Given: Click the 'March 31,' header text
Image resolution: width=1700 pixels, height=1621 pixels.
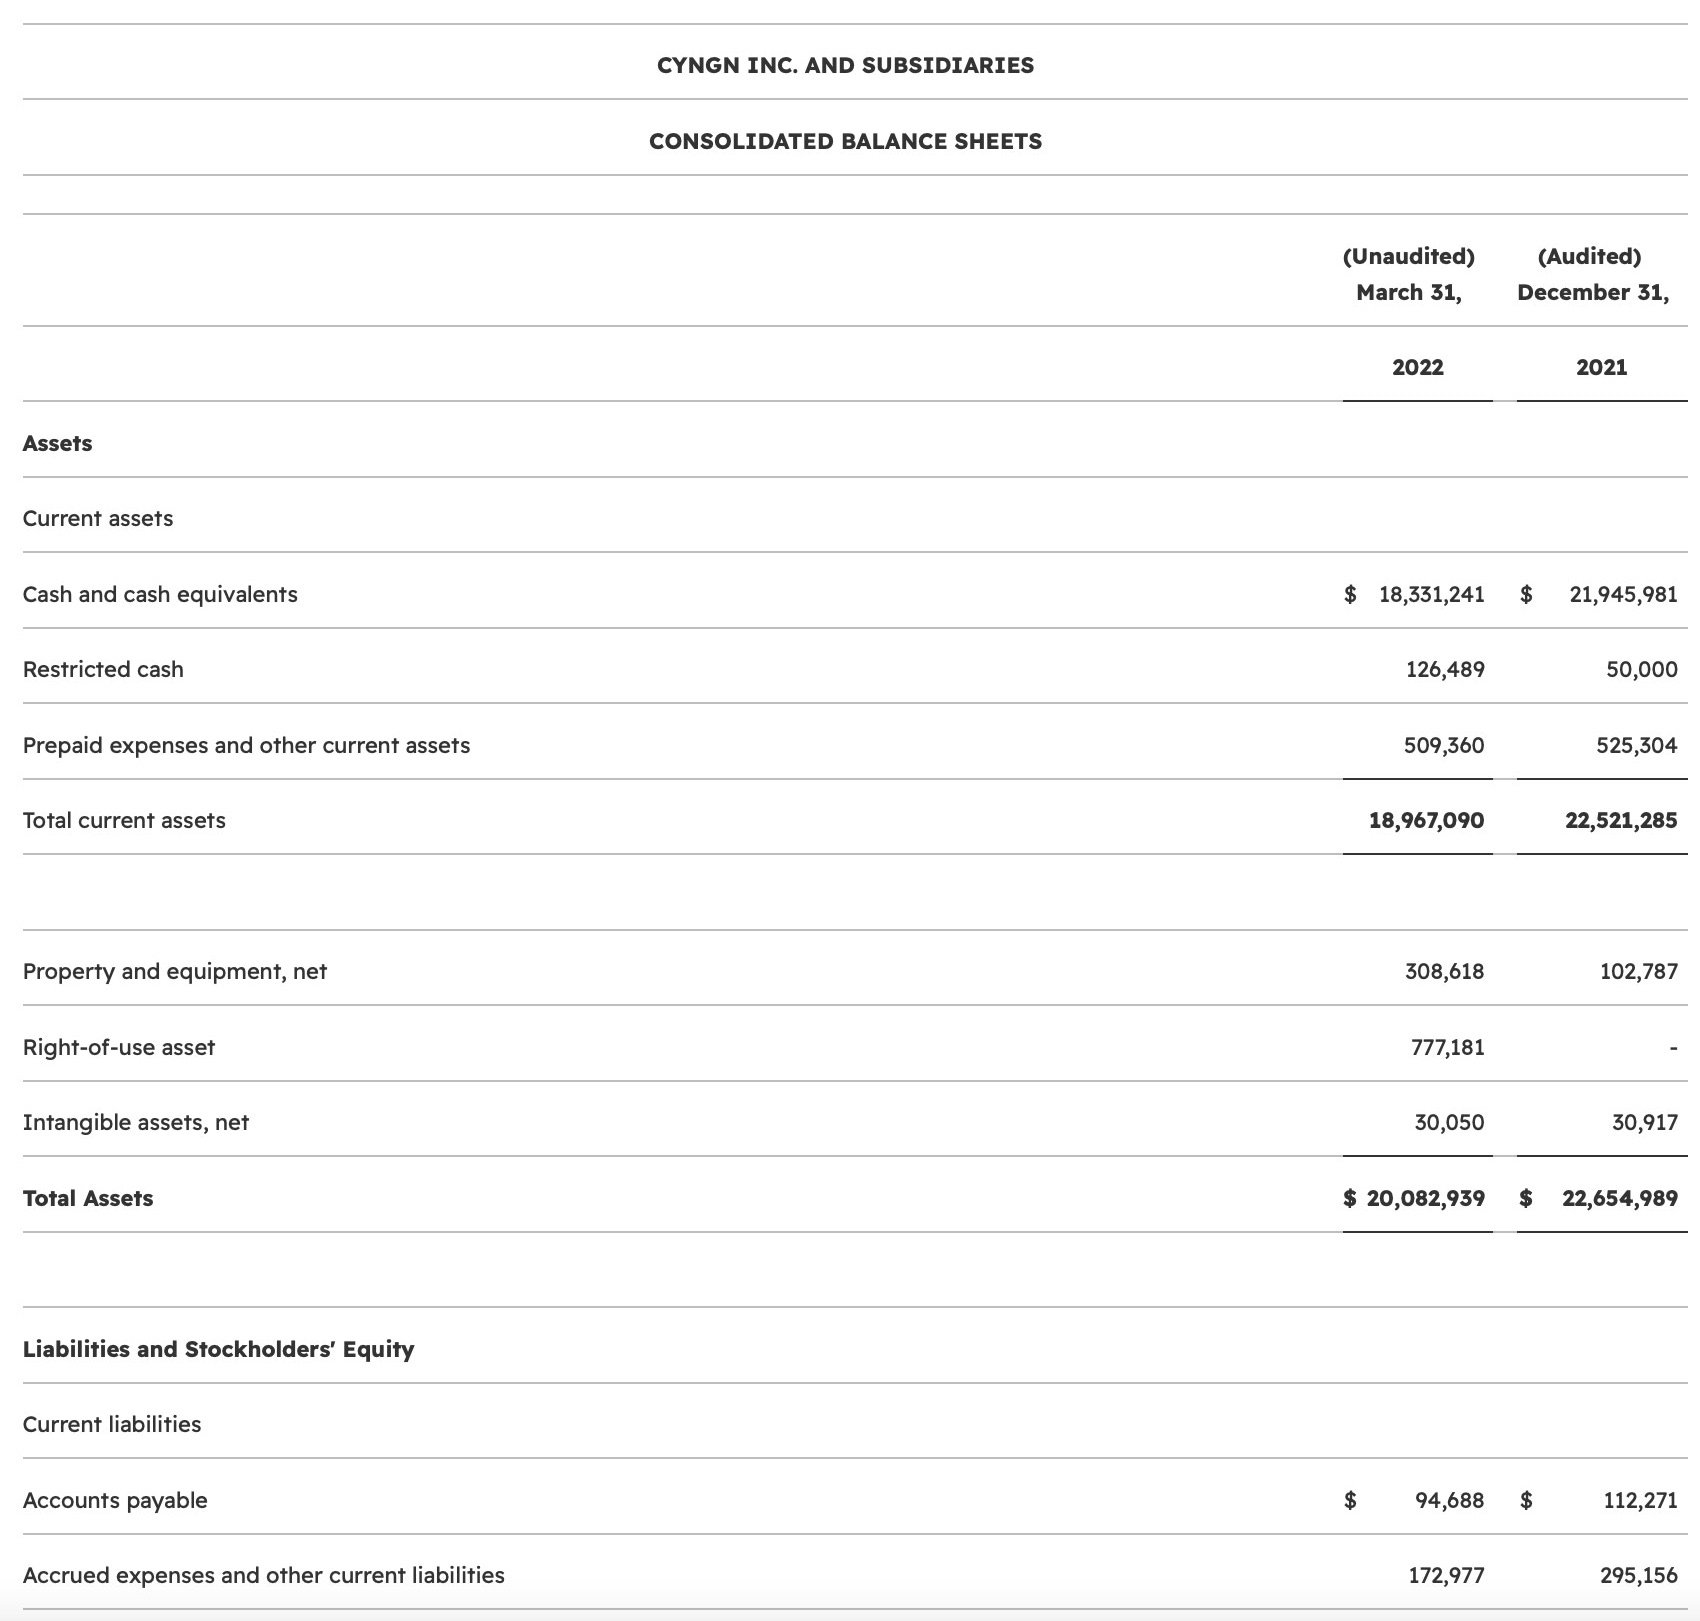Looking at the screenshot, I should tap(1408, 292).
